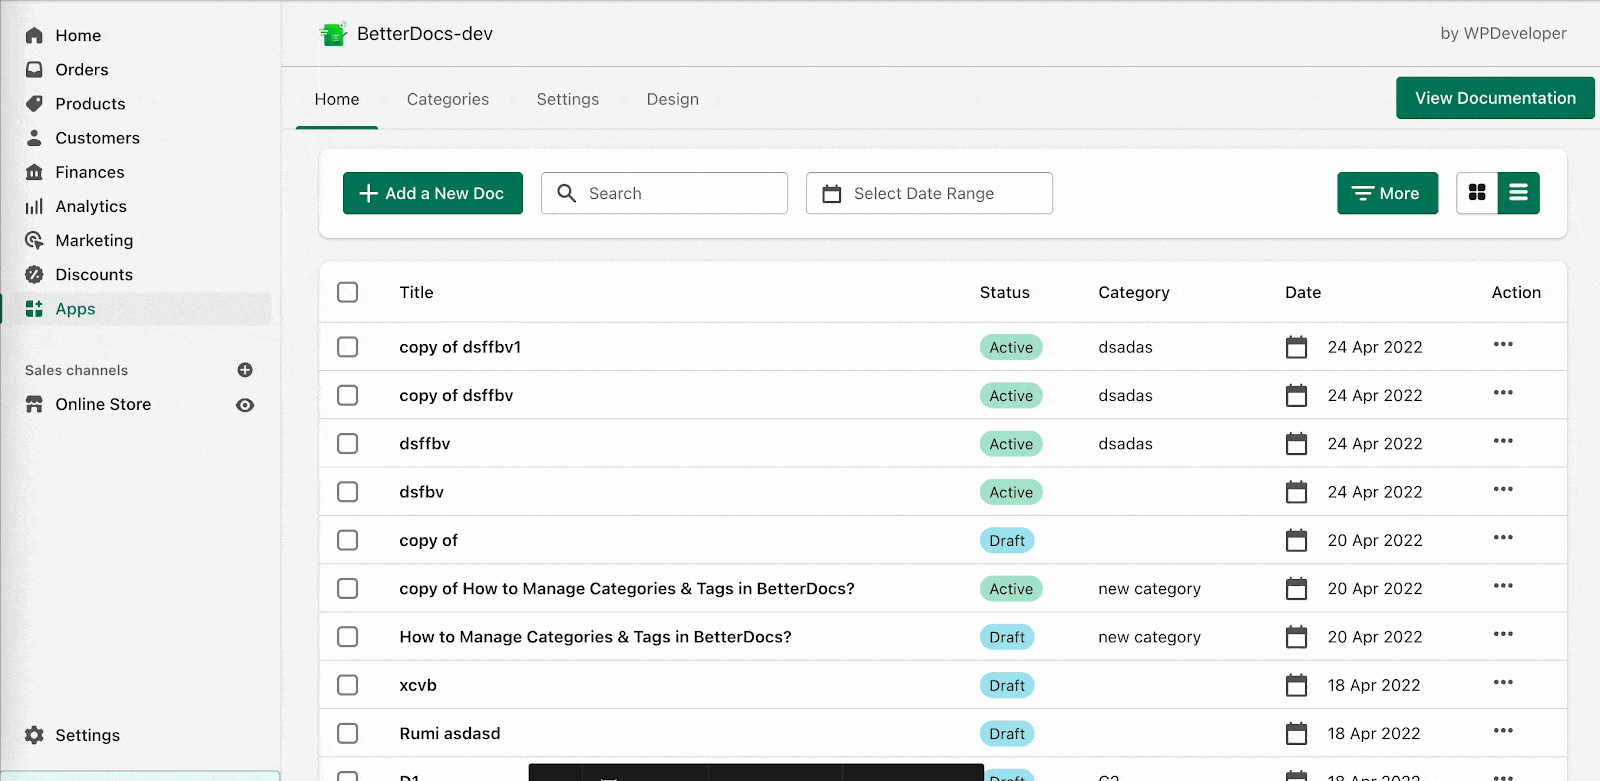The height and width of the screenshot is (781, 1600).
Task: Click Add a New Doc button
Action: tap(433, 193)
